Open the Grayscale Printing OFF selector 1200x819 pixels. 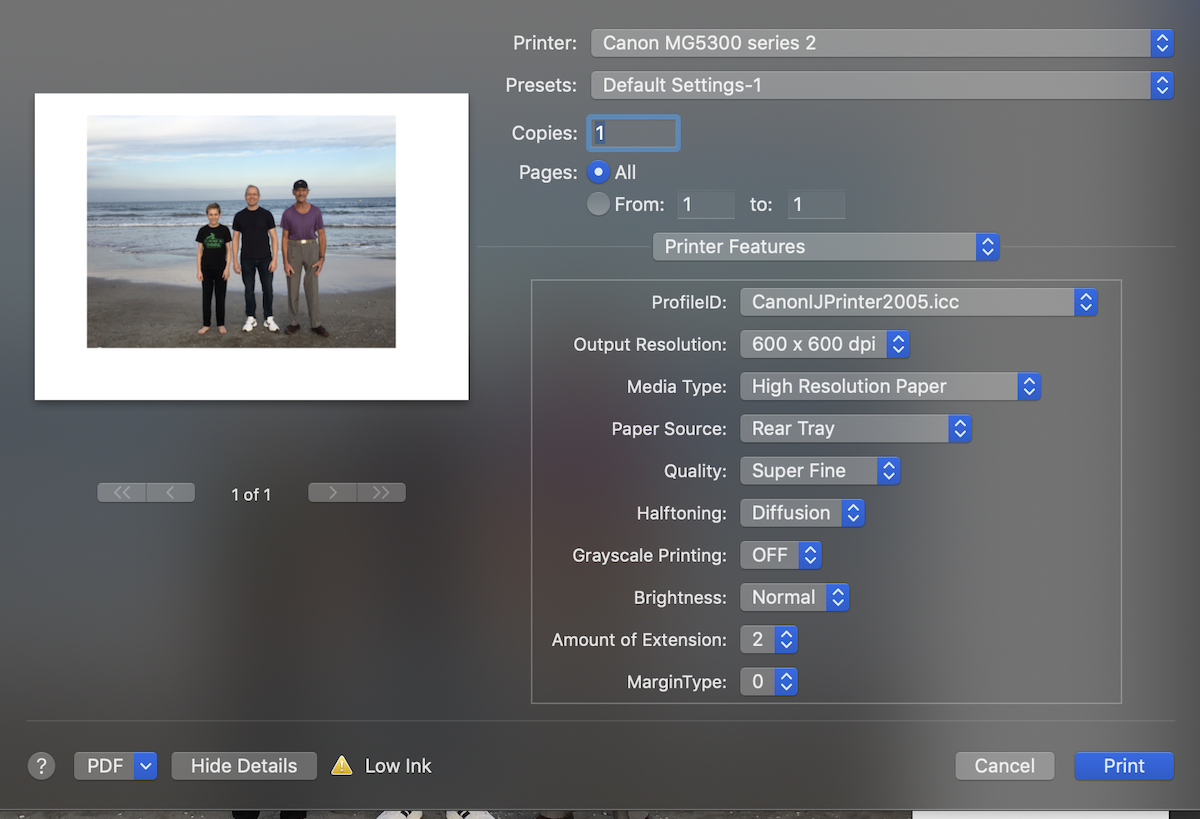point(780,555)
